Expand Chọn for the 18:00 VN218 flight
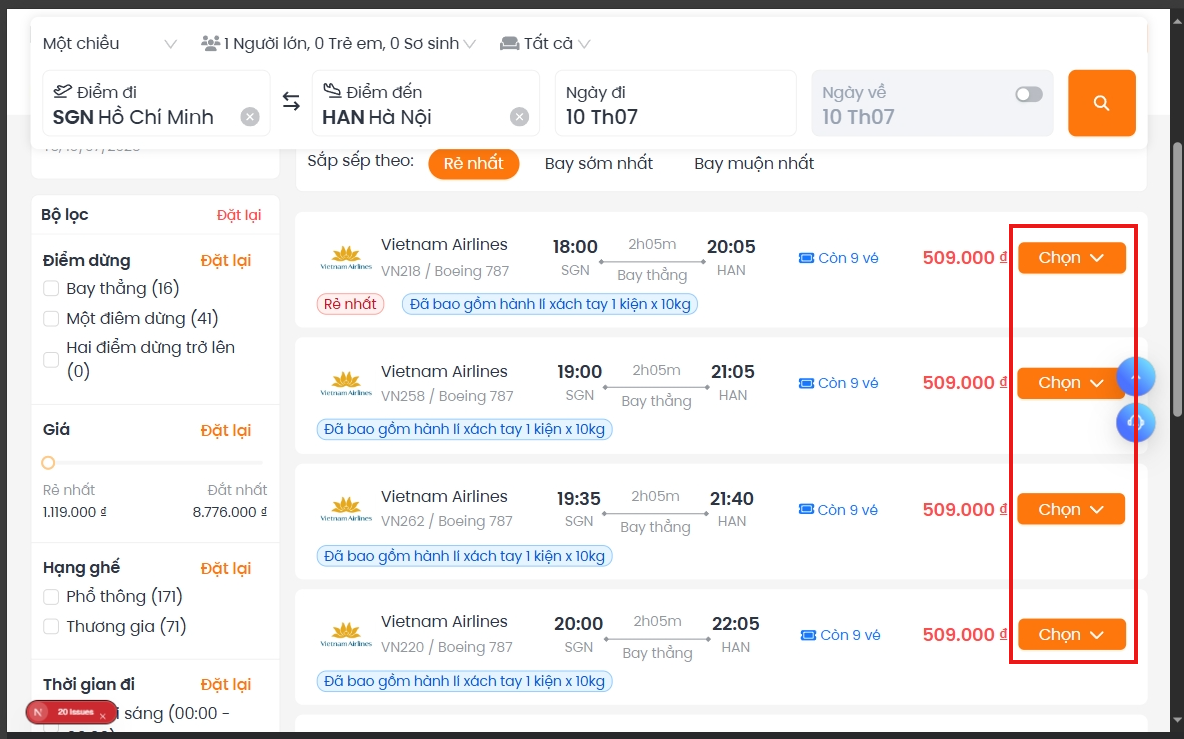 (1071, 258)
